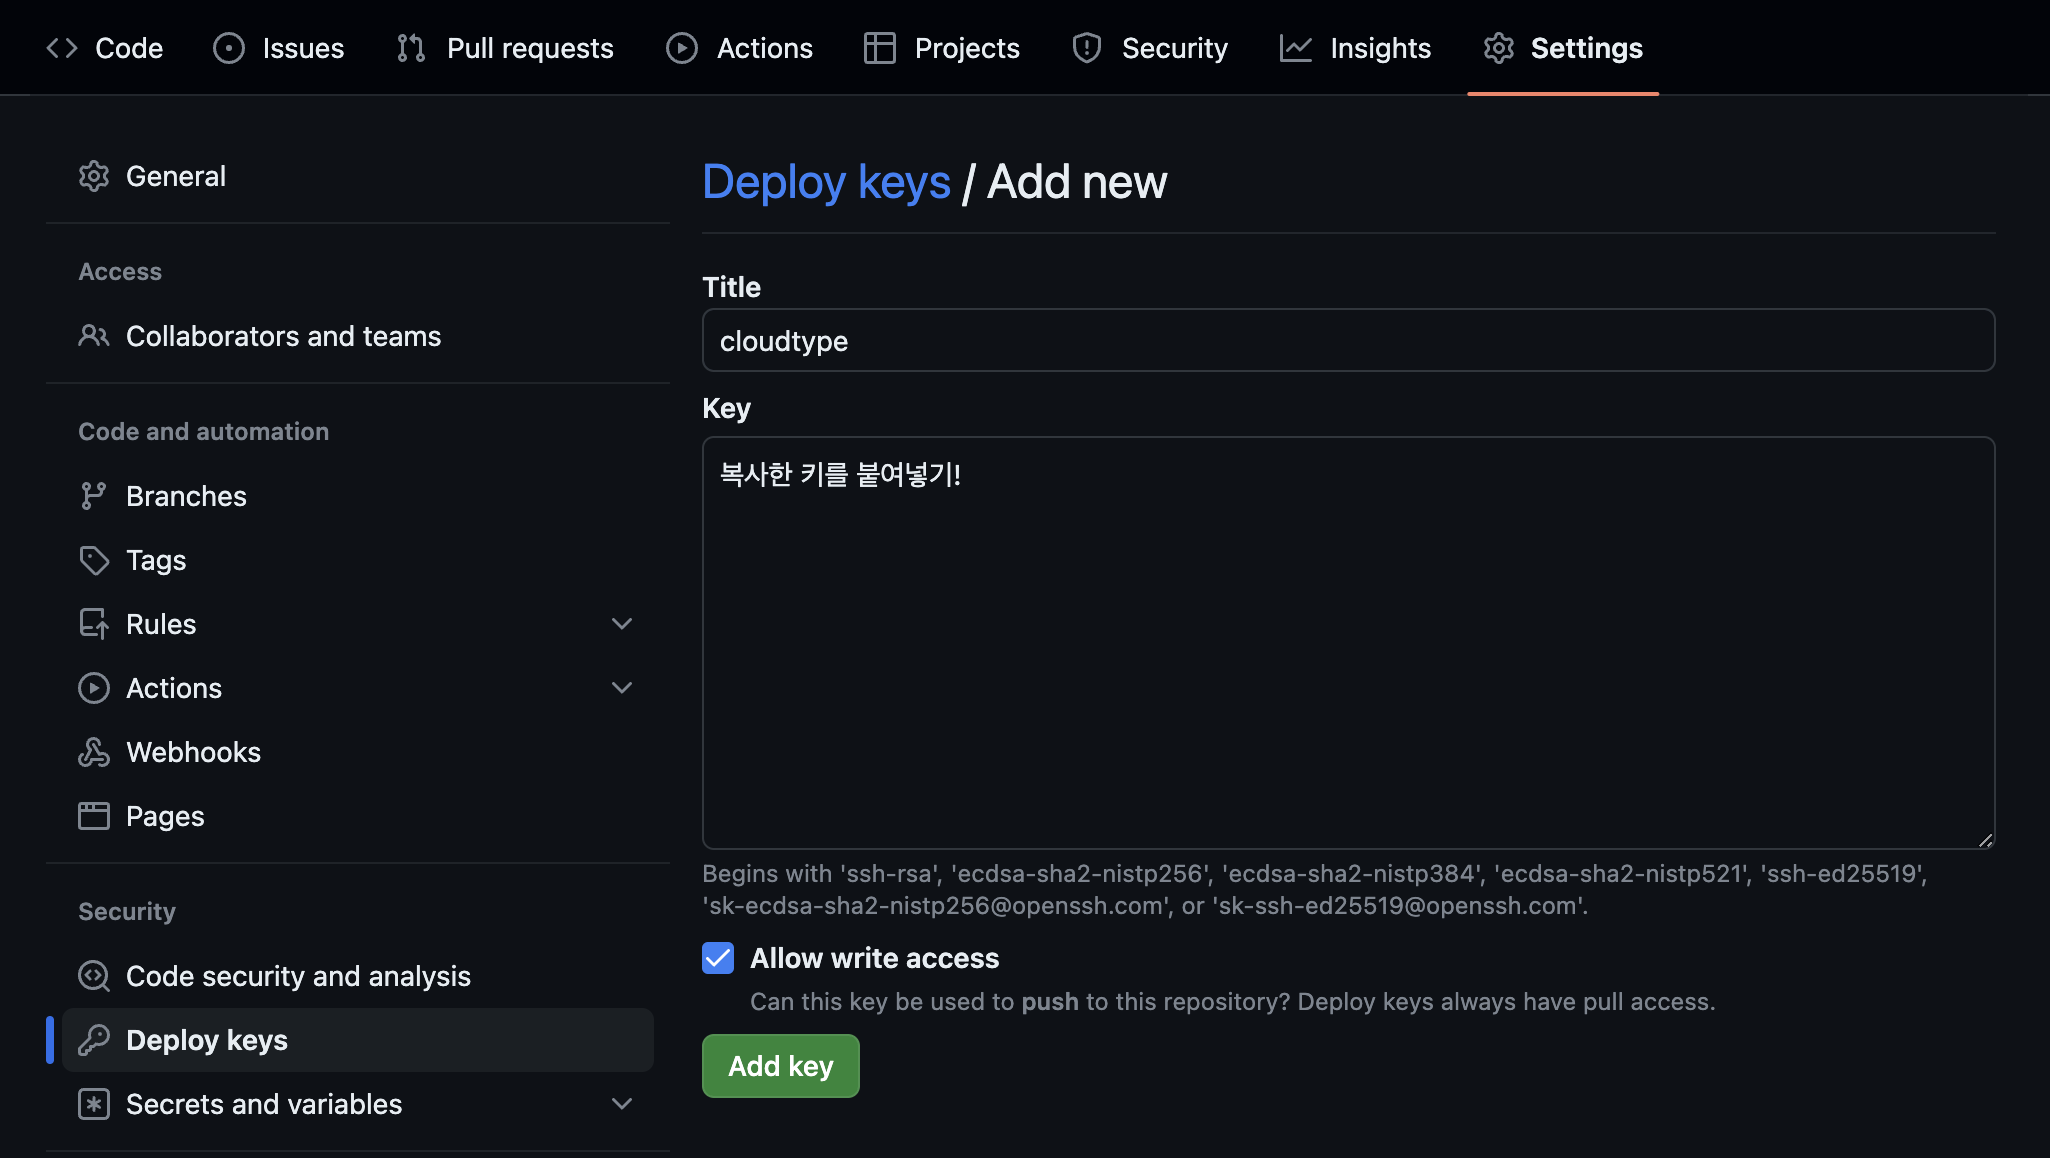Click inside the Key textarea

[1348, 642]
